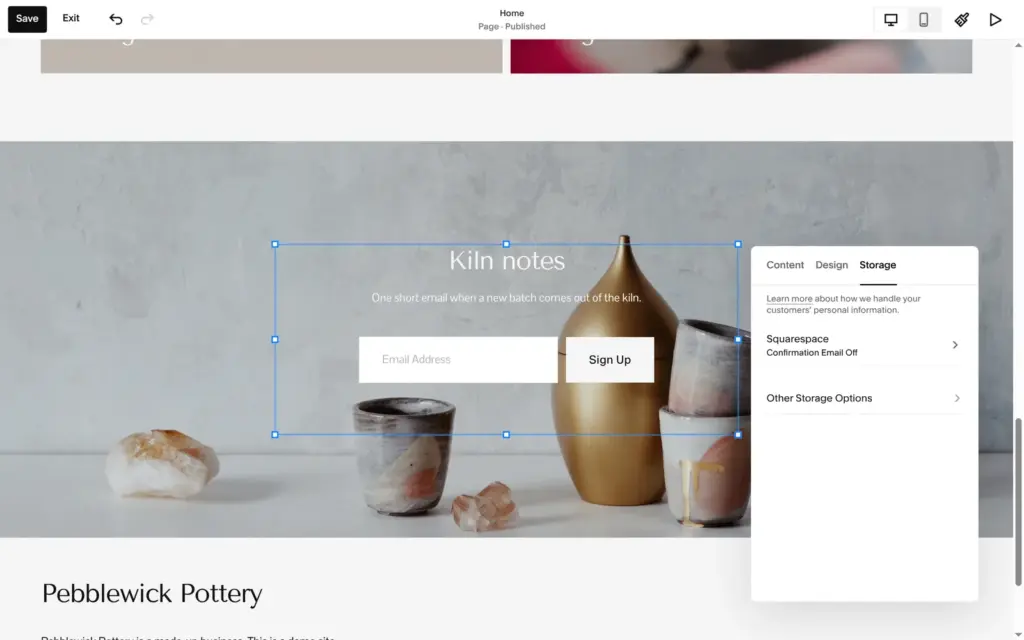Viewport: 1024px width, 640px height.
Task: Open the Content tab
Action: (x=785, y=264)
